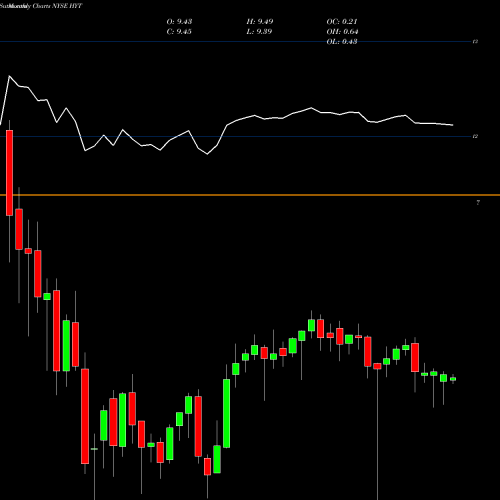Click the OL: 0.48 statistic

coord(342,42)
